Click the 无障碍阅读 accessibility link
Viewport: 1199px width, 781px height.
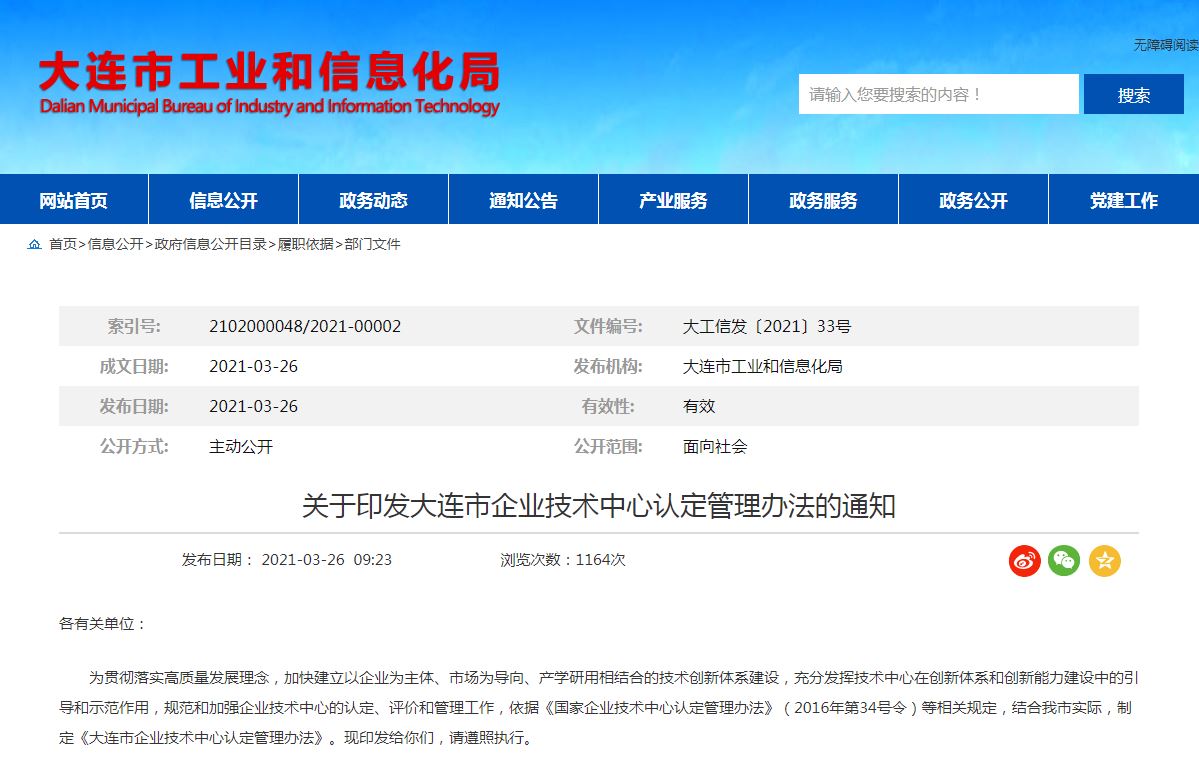(1165, 45)
